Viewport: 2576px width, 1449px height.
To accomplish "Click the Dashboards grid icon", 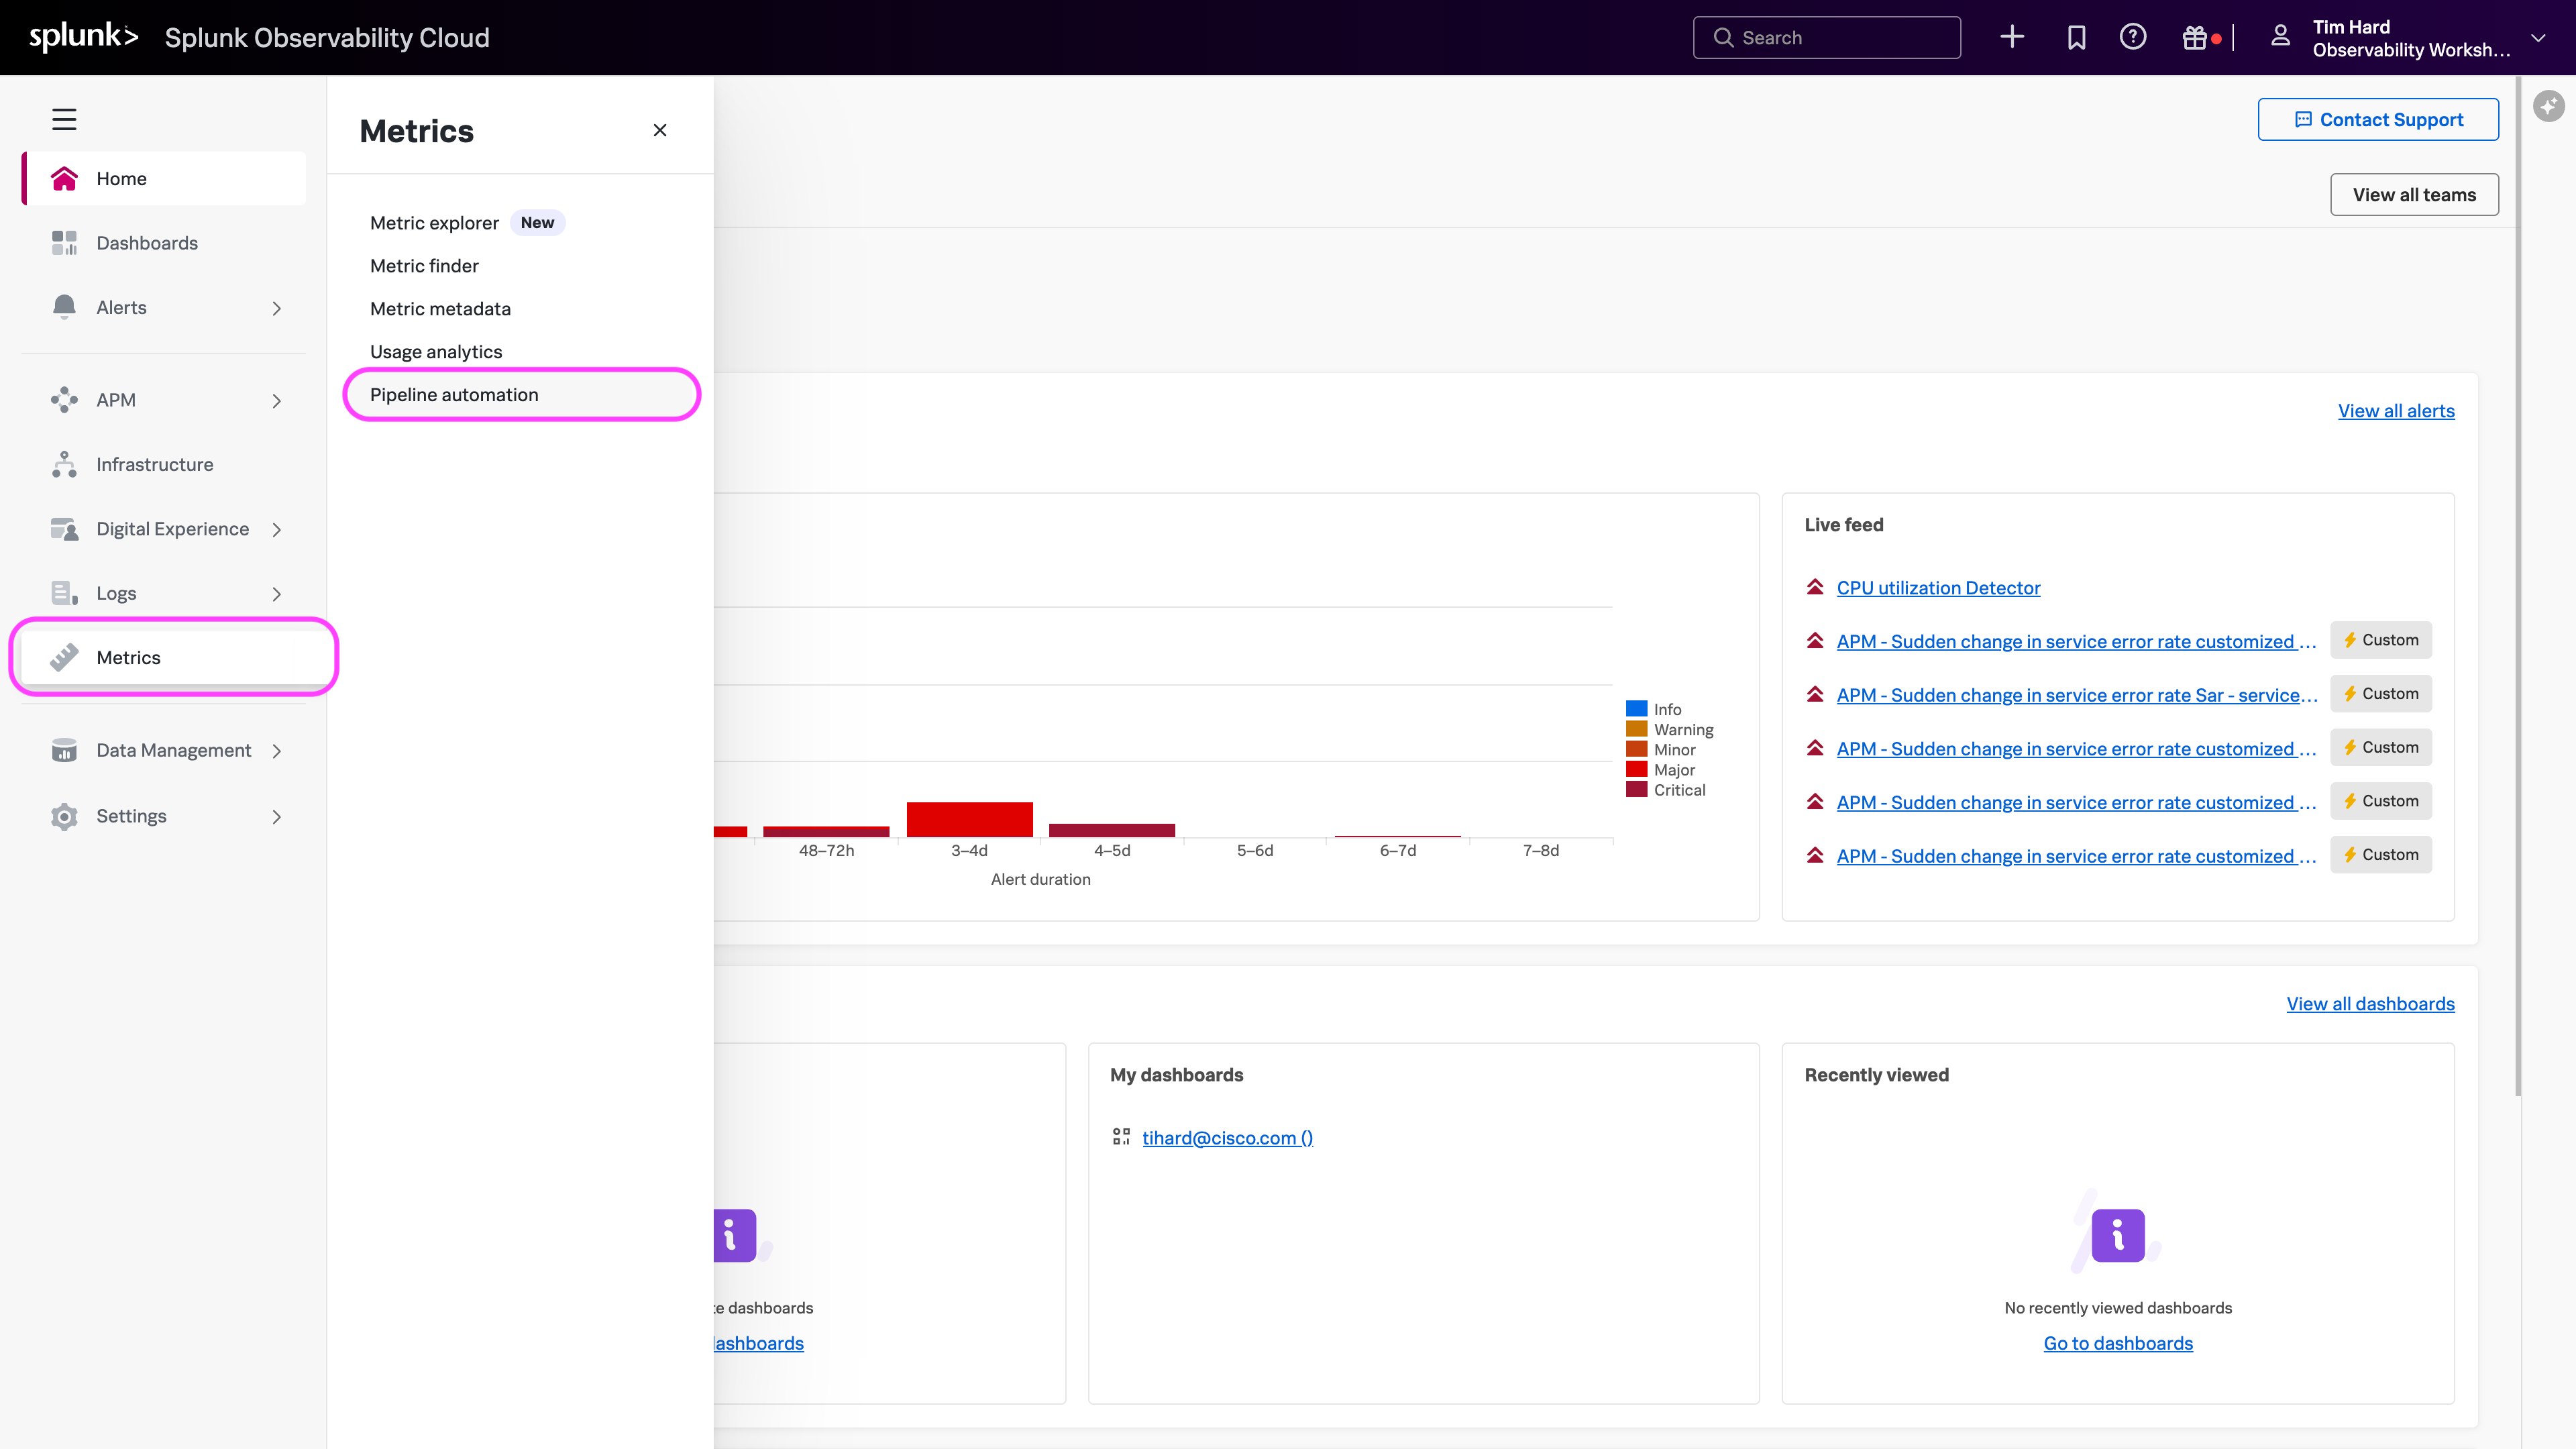I will point(64,243).
